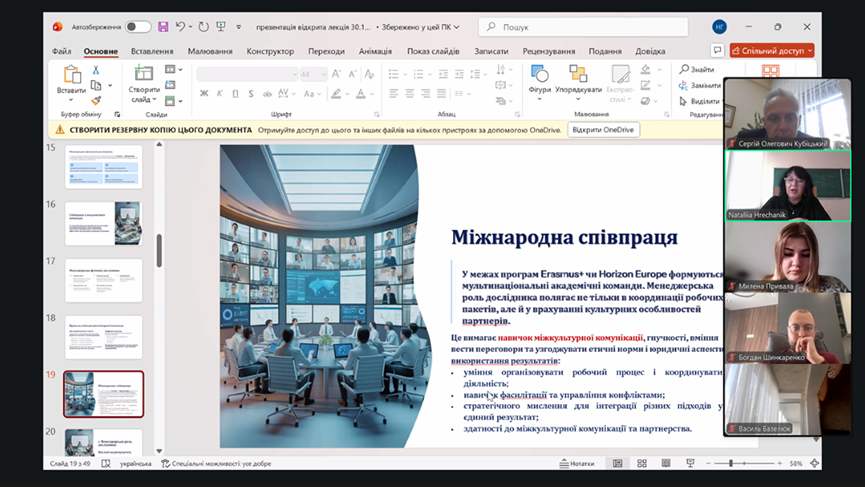Select slide 16 thumbnail
This screenshot has width=865, height=487.
pyautogui.click(x=103, y=223)
